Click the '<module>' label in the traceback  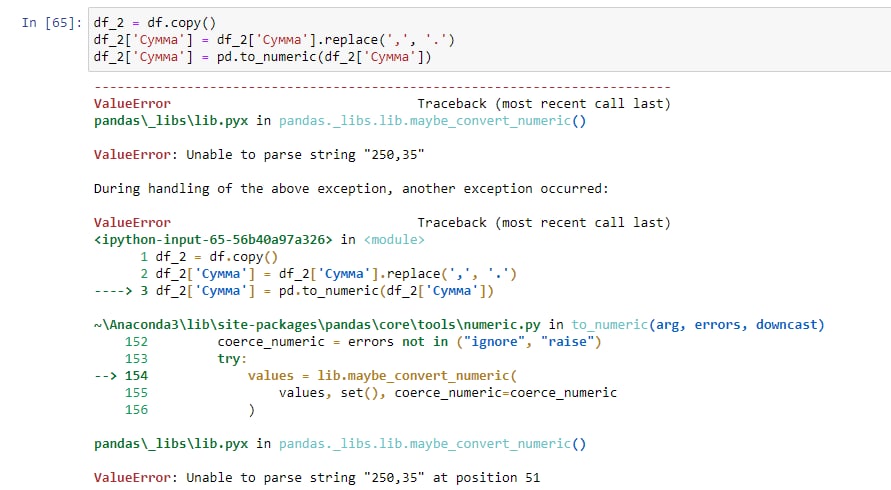tap(394, 239)
